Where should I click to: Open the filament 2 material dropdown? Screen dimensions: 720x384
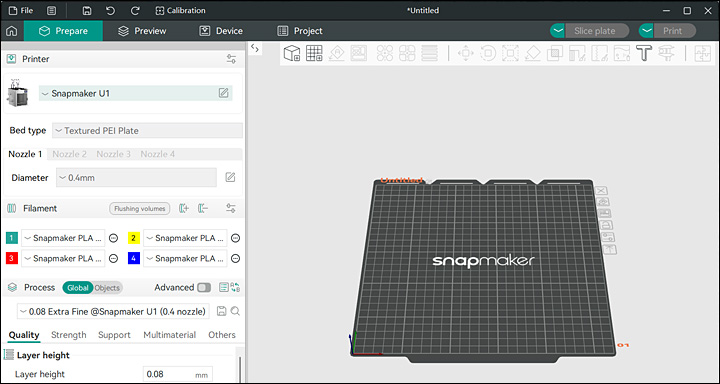(186, 238)
